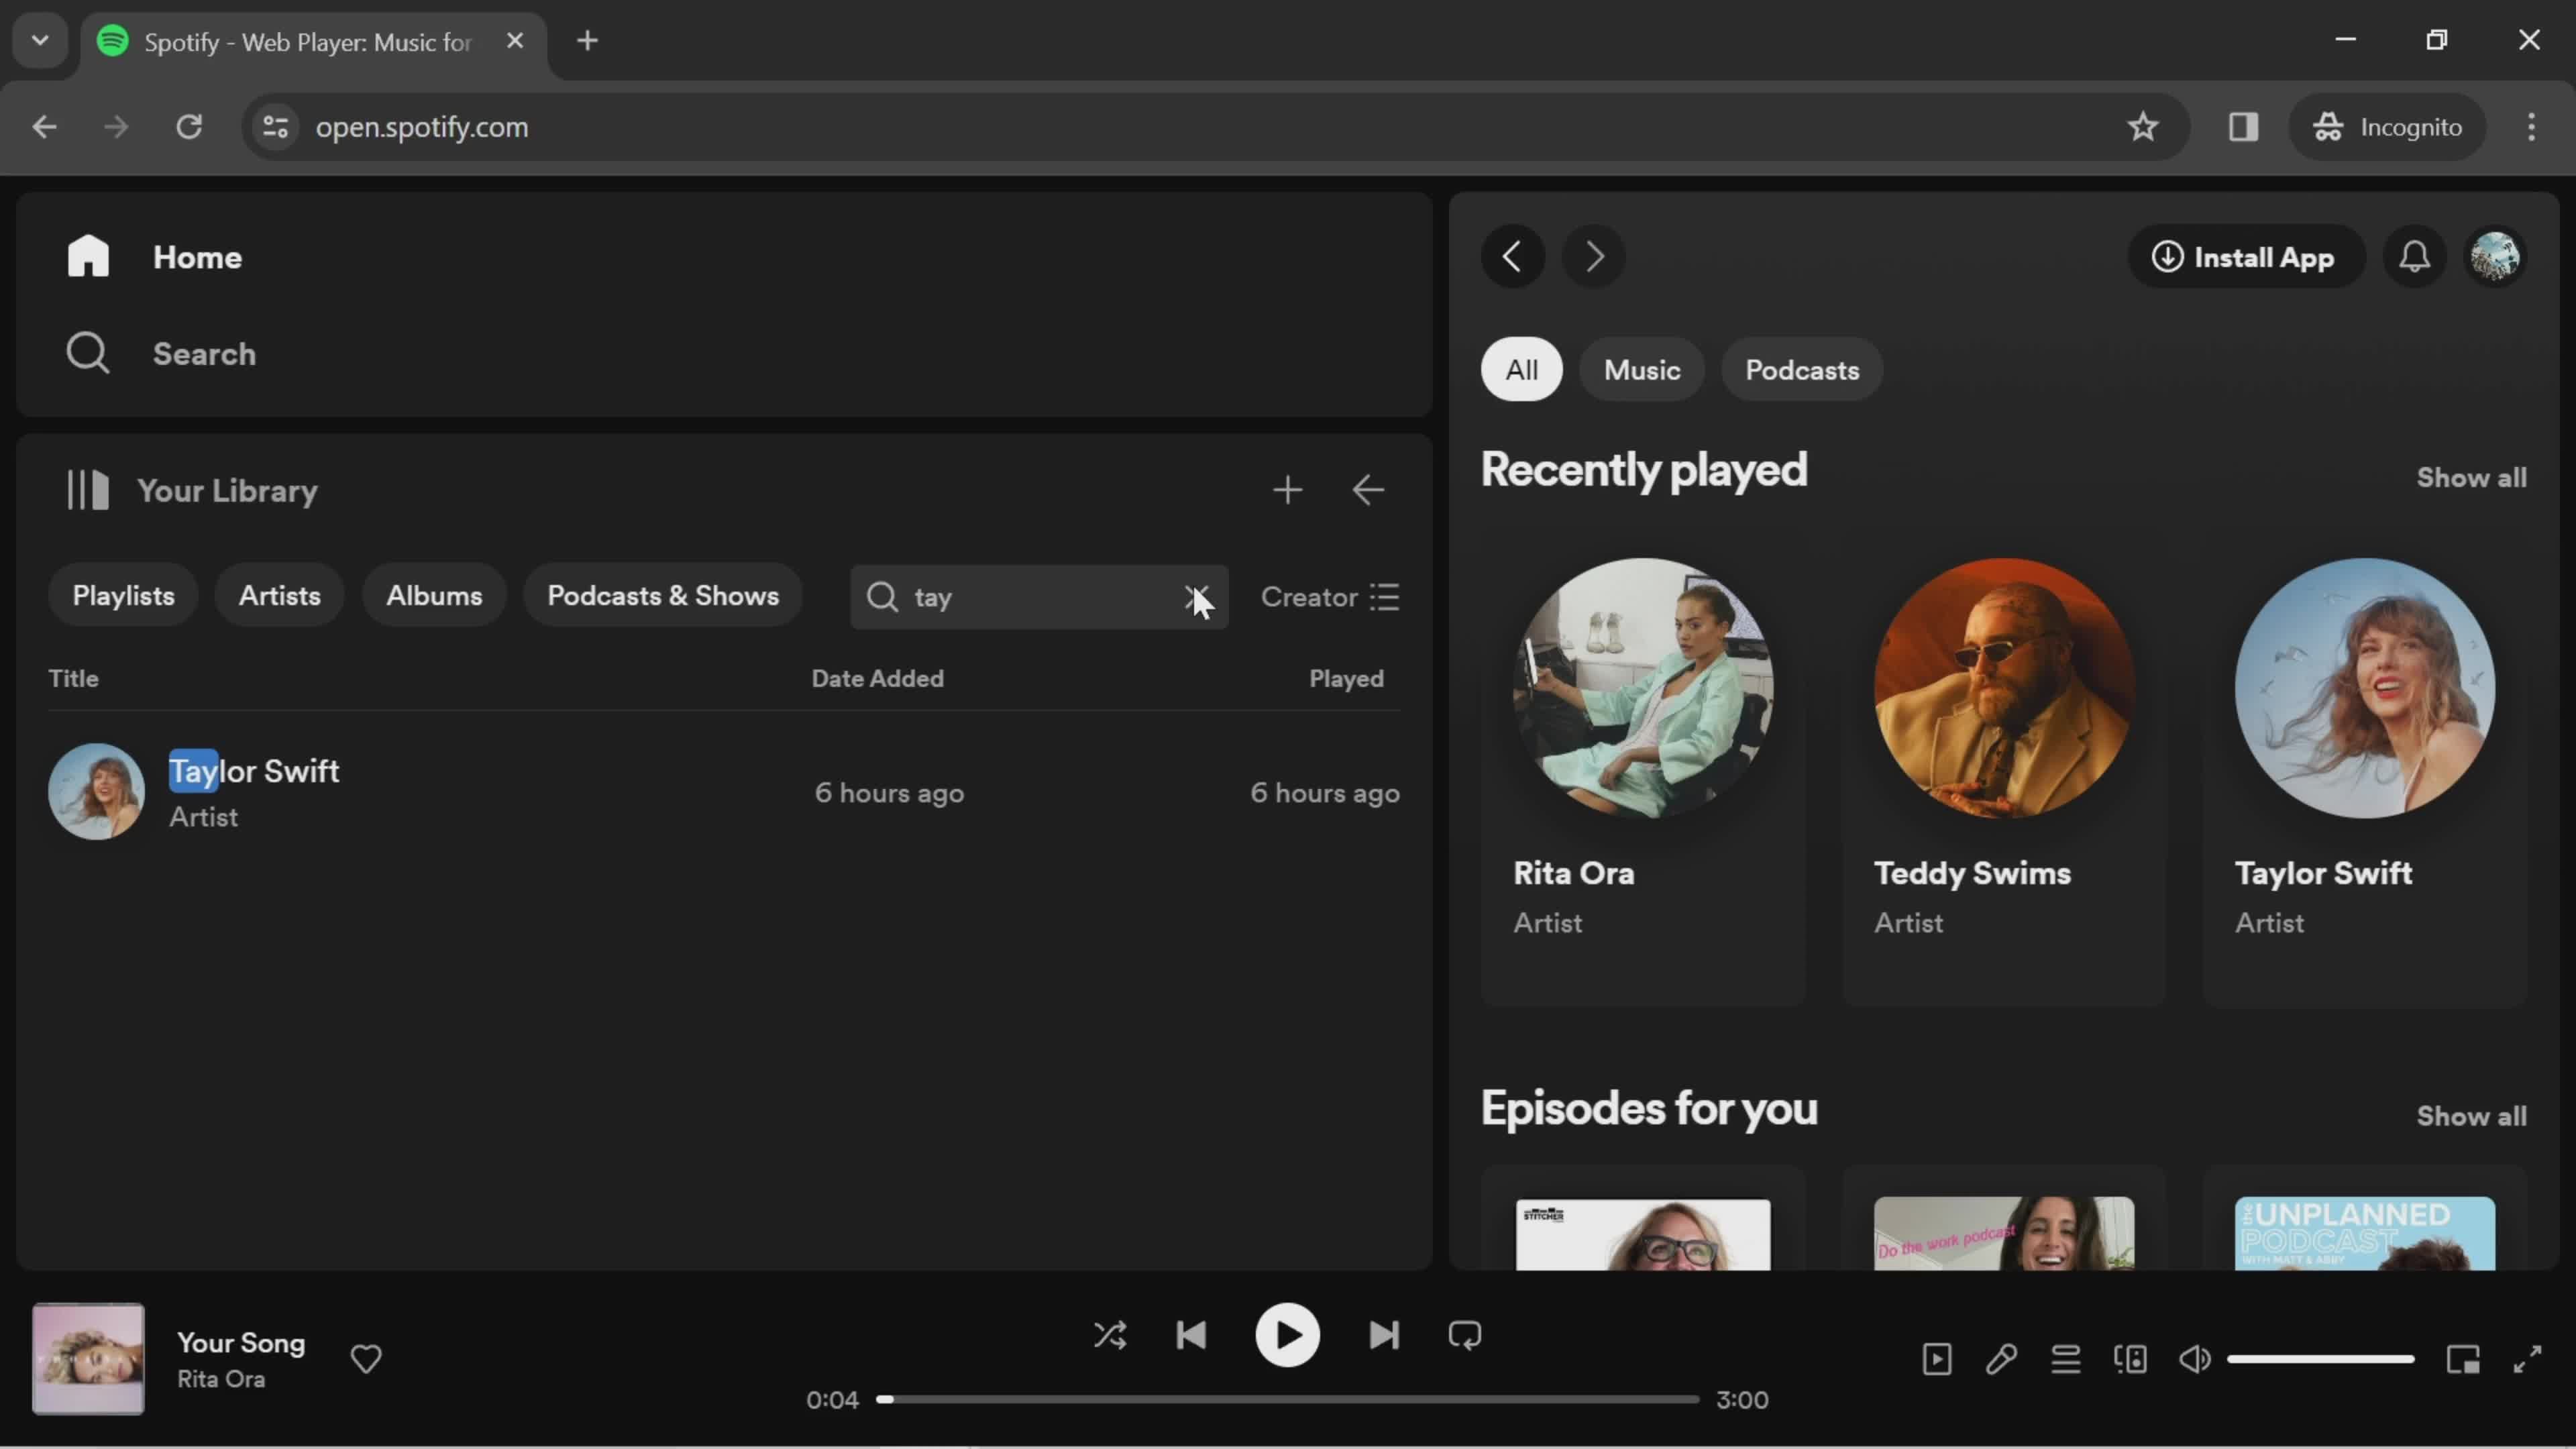Filter library by Podcasts & Shows
Viewport: 2576px width, 1449px height.
(663, 596)
